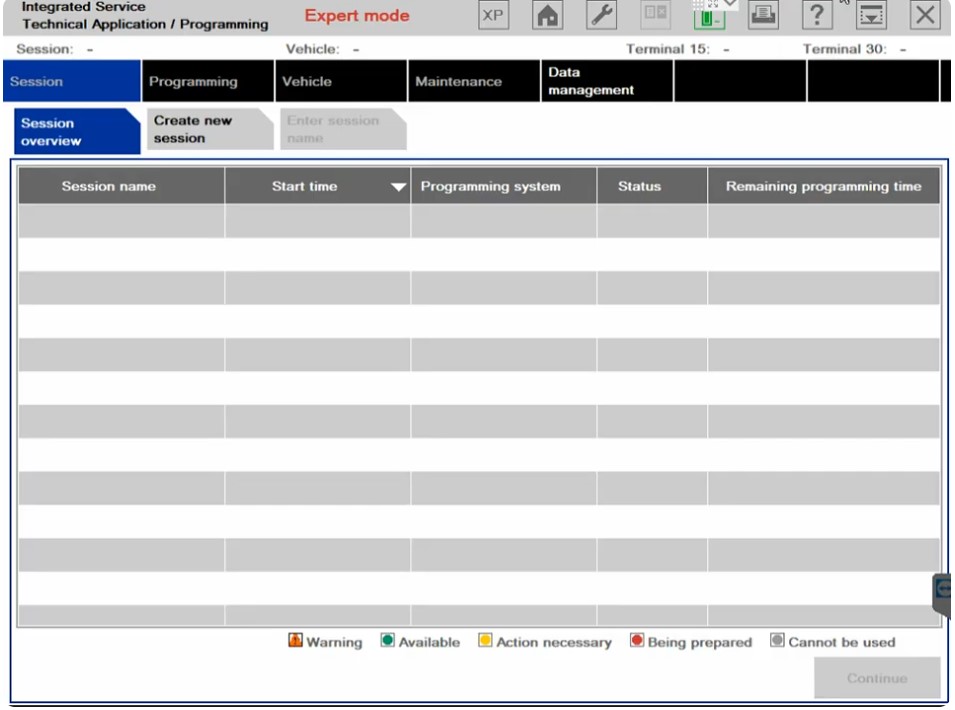This screenshot has width=955, height=710.
Task: Click the minimize-to-tray arrow icon
Action: tap(872, 16)
